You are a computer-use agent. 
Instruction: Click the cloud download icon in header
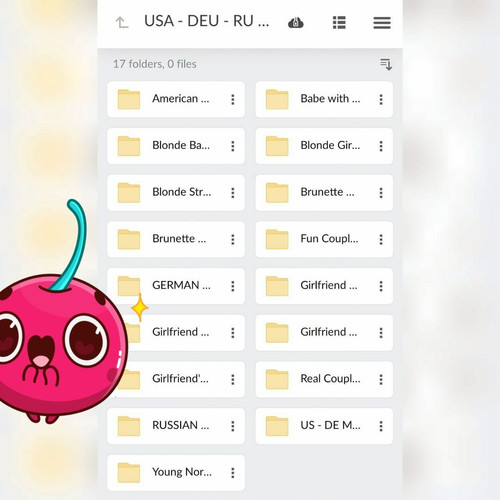point(296,23)
